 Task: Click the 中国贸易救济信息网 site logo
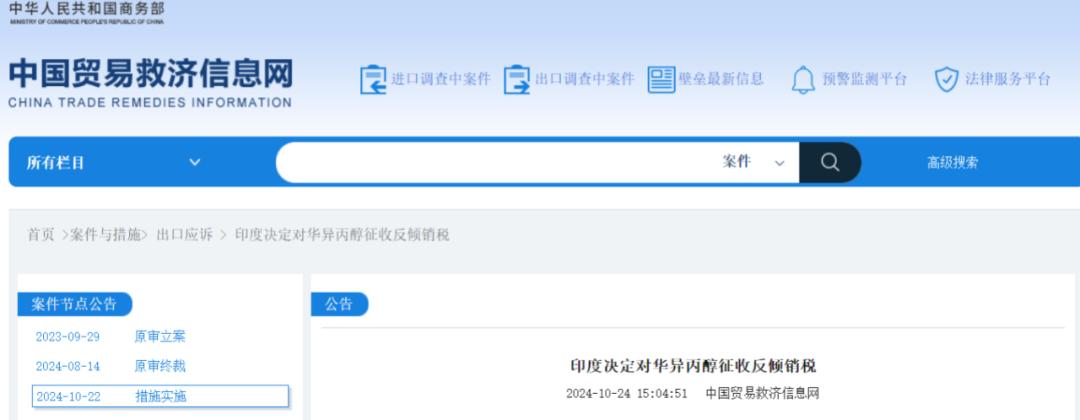pos(150,83)
